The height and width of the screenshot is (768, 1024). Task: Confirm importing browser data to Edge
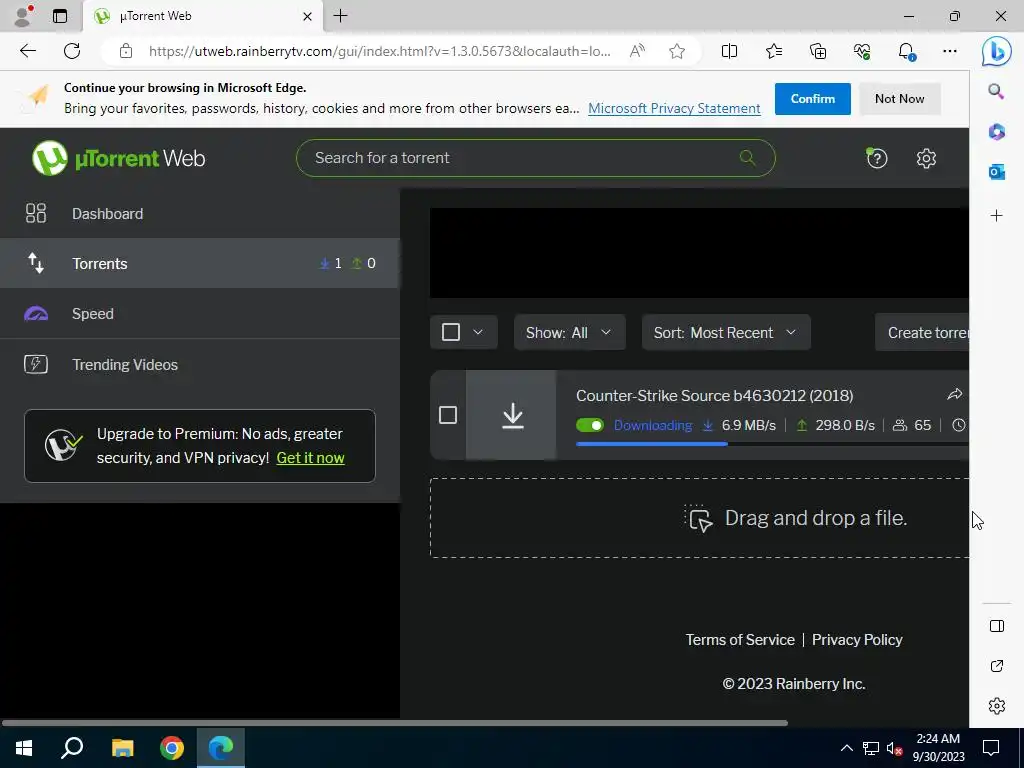pos(812,99)
